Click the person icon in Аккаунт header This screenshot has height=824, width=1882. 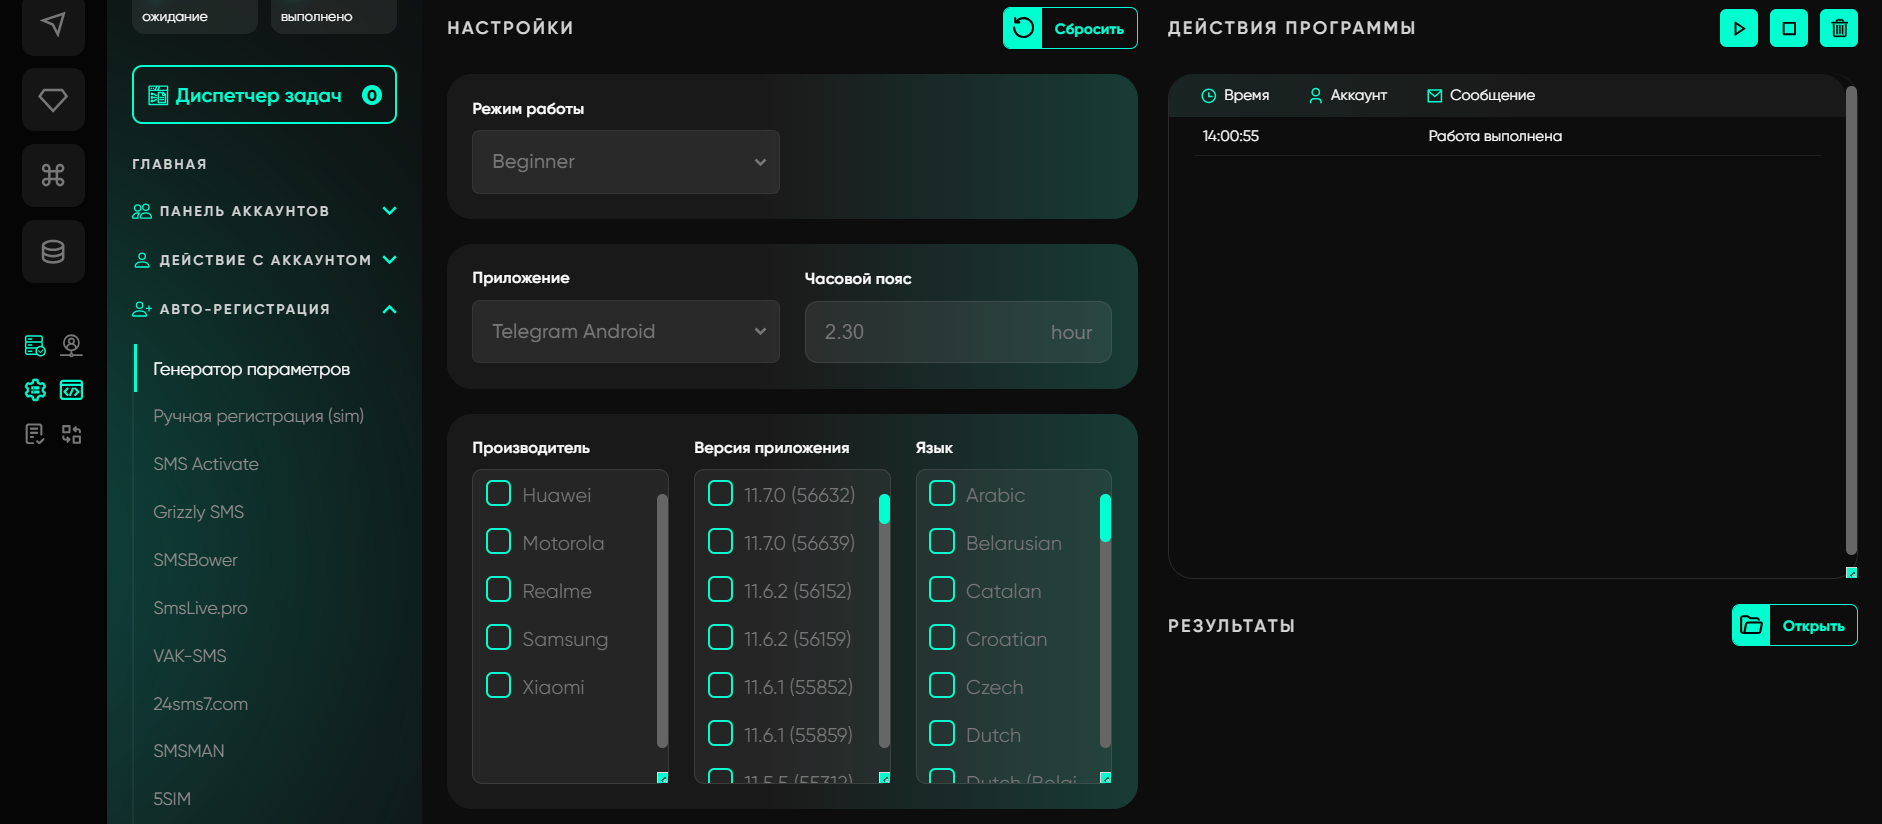tap(1315, 95)
